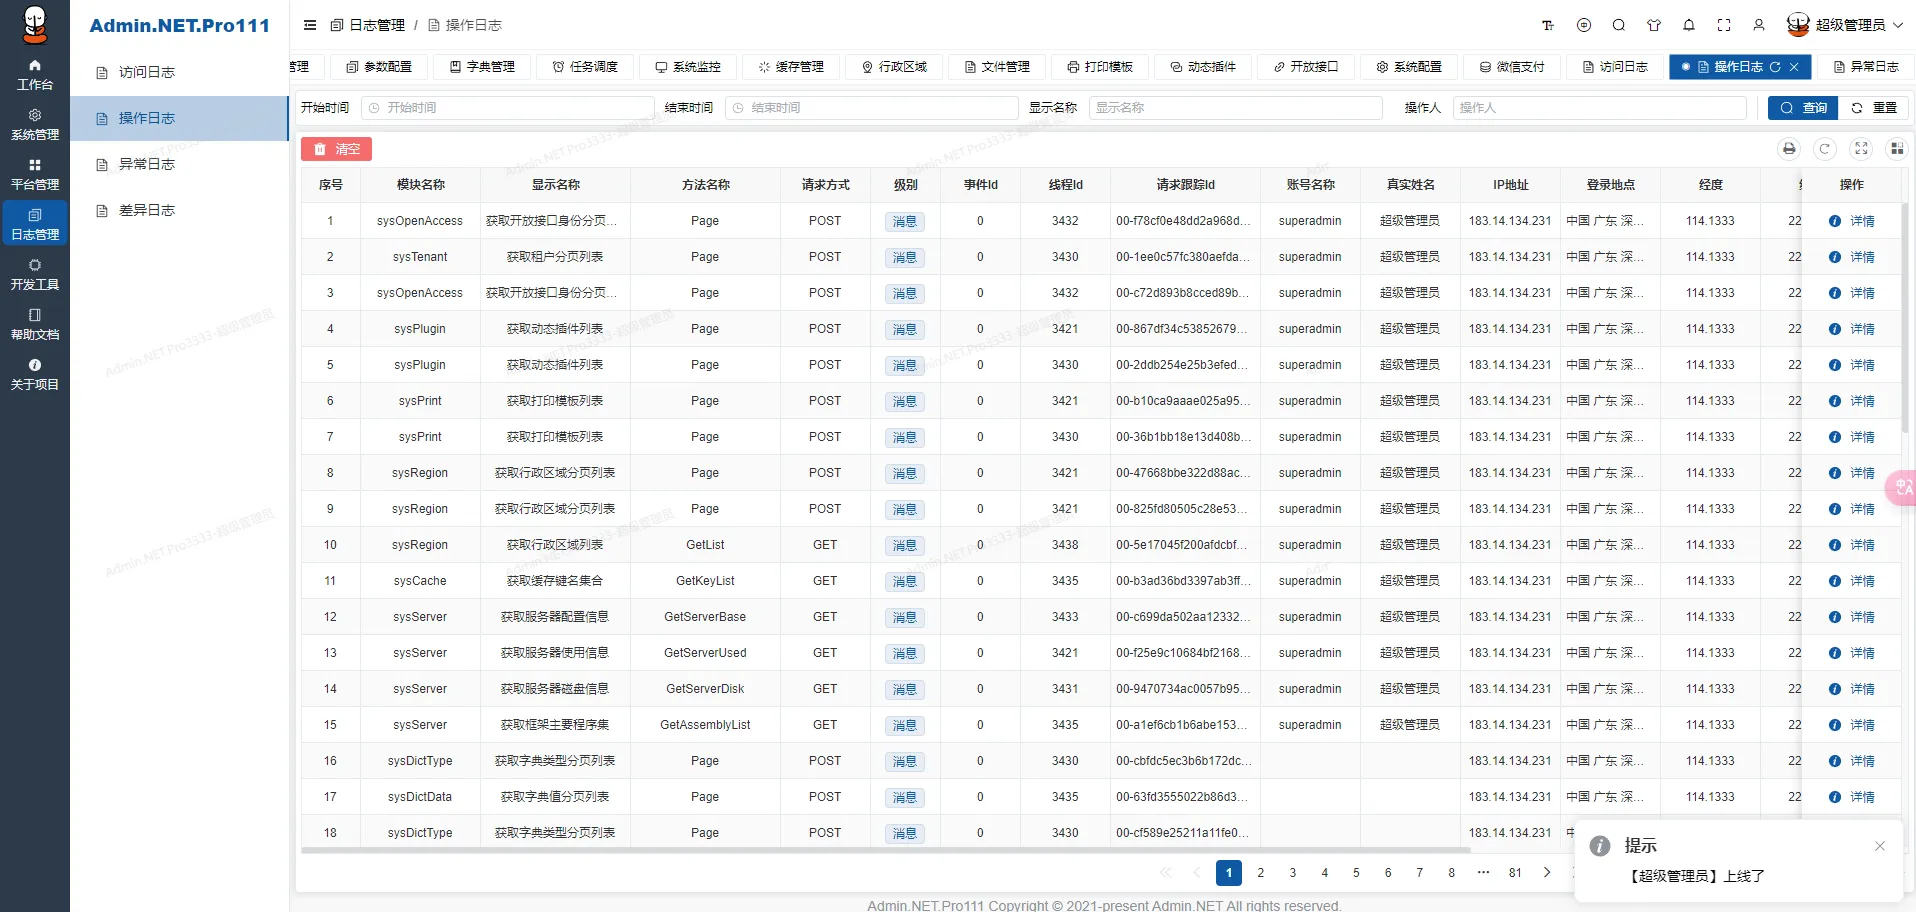Focus the 显示名称 input field
This screenshot has height=912, width=1916.
pos(1235,108)
